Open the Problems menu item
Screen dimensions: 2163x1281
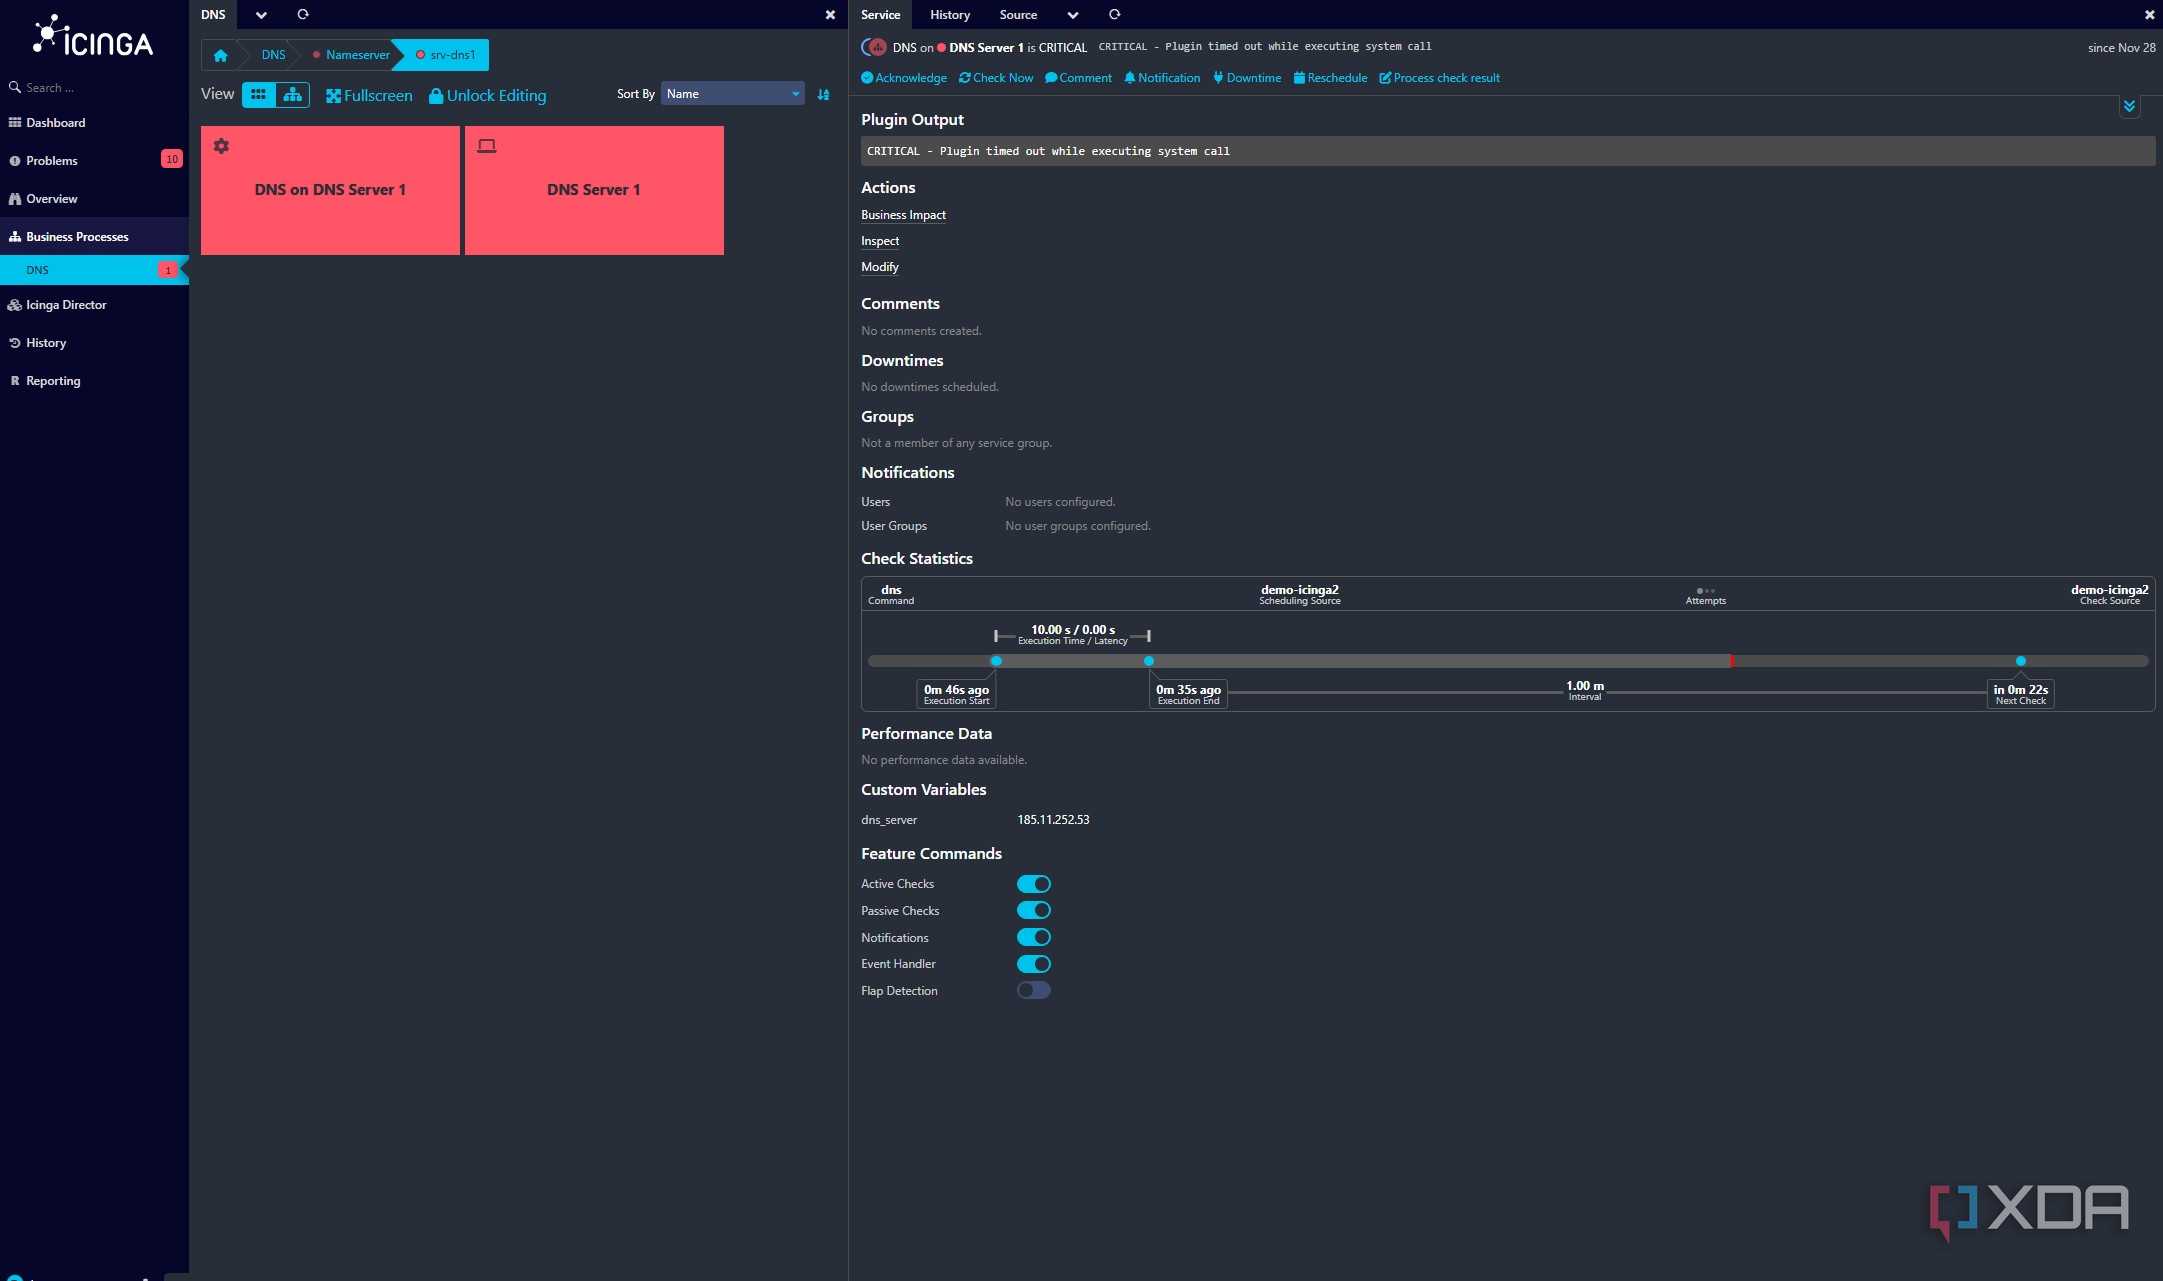click(94, 160)
